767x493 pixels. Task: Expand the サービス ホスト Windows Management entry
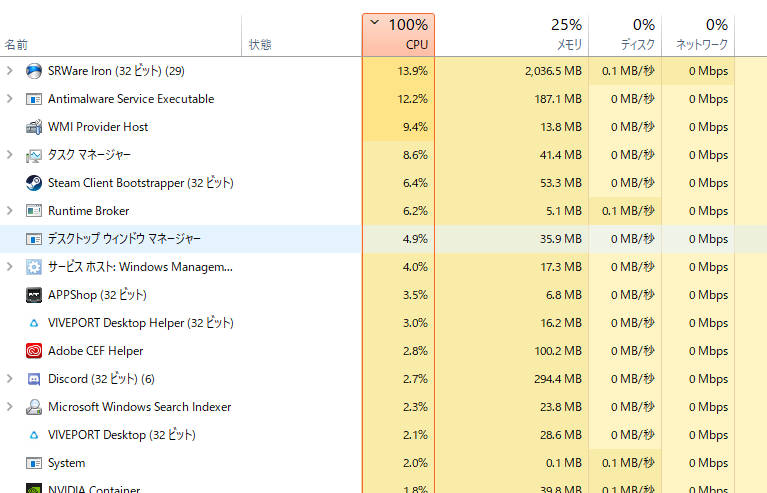click(x=10, y=267)
